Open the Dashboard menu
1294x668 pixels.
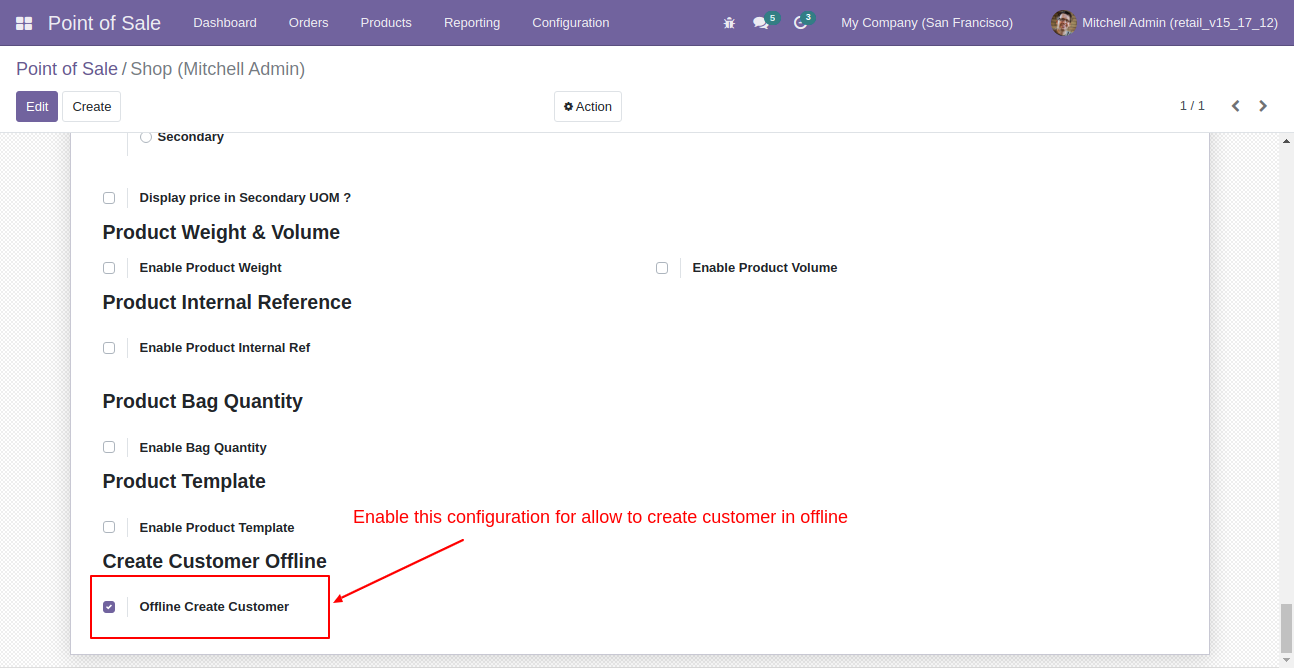[225, 23]
